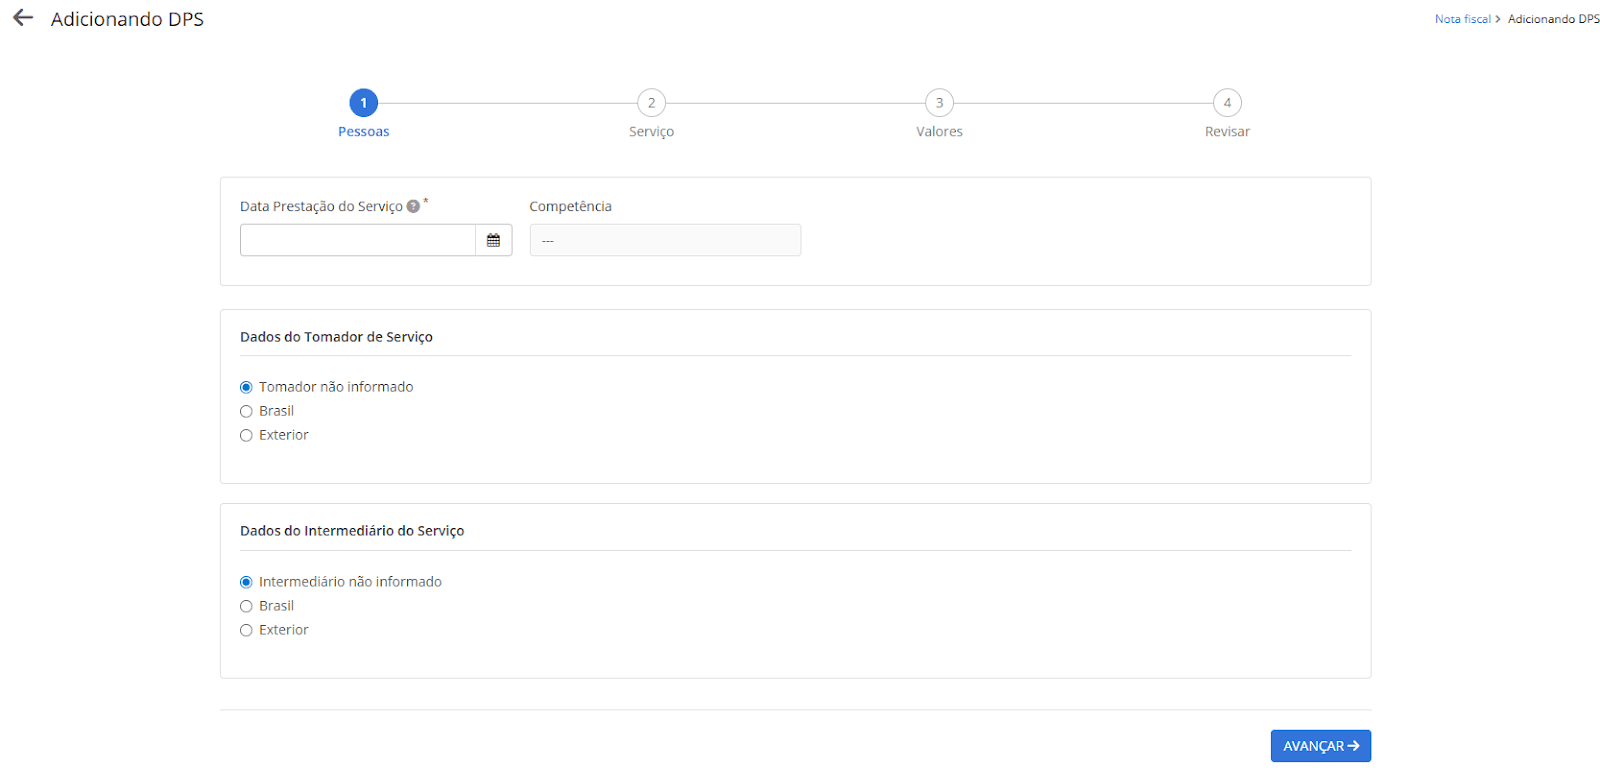Focus the Data Prestação do Serviço input

click(x=357, y=240)
